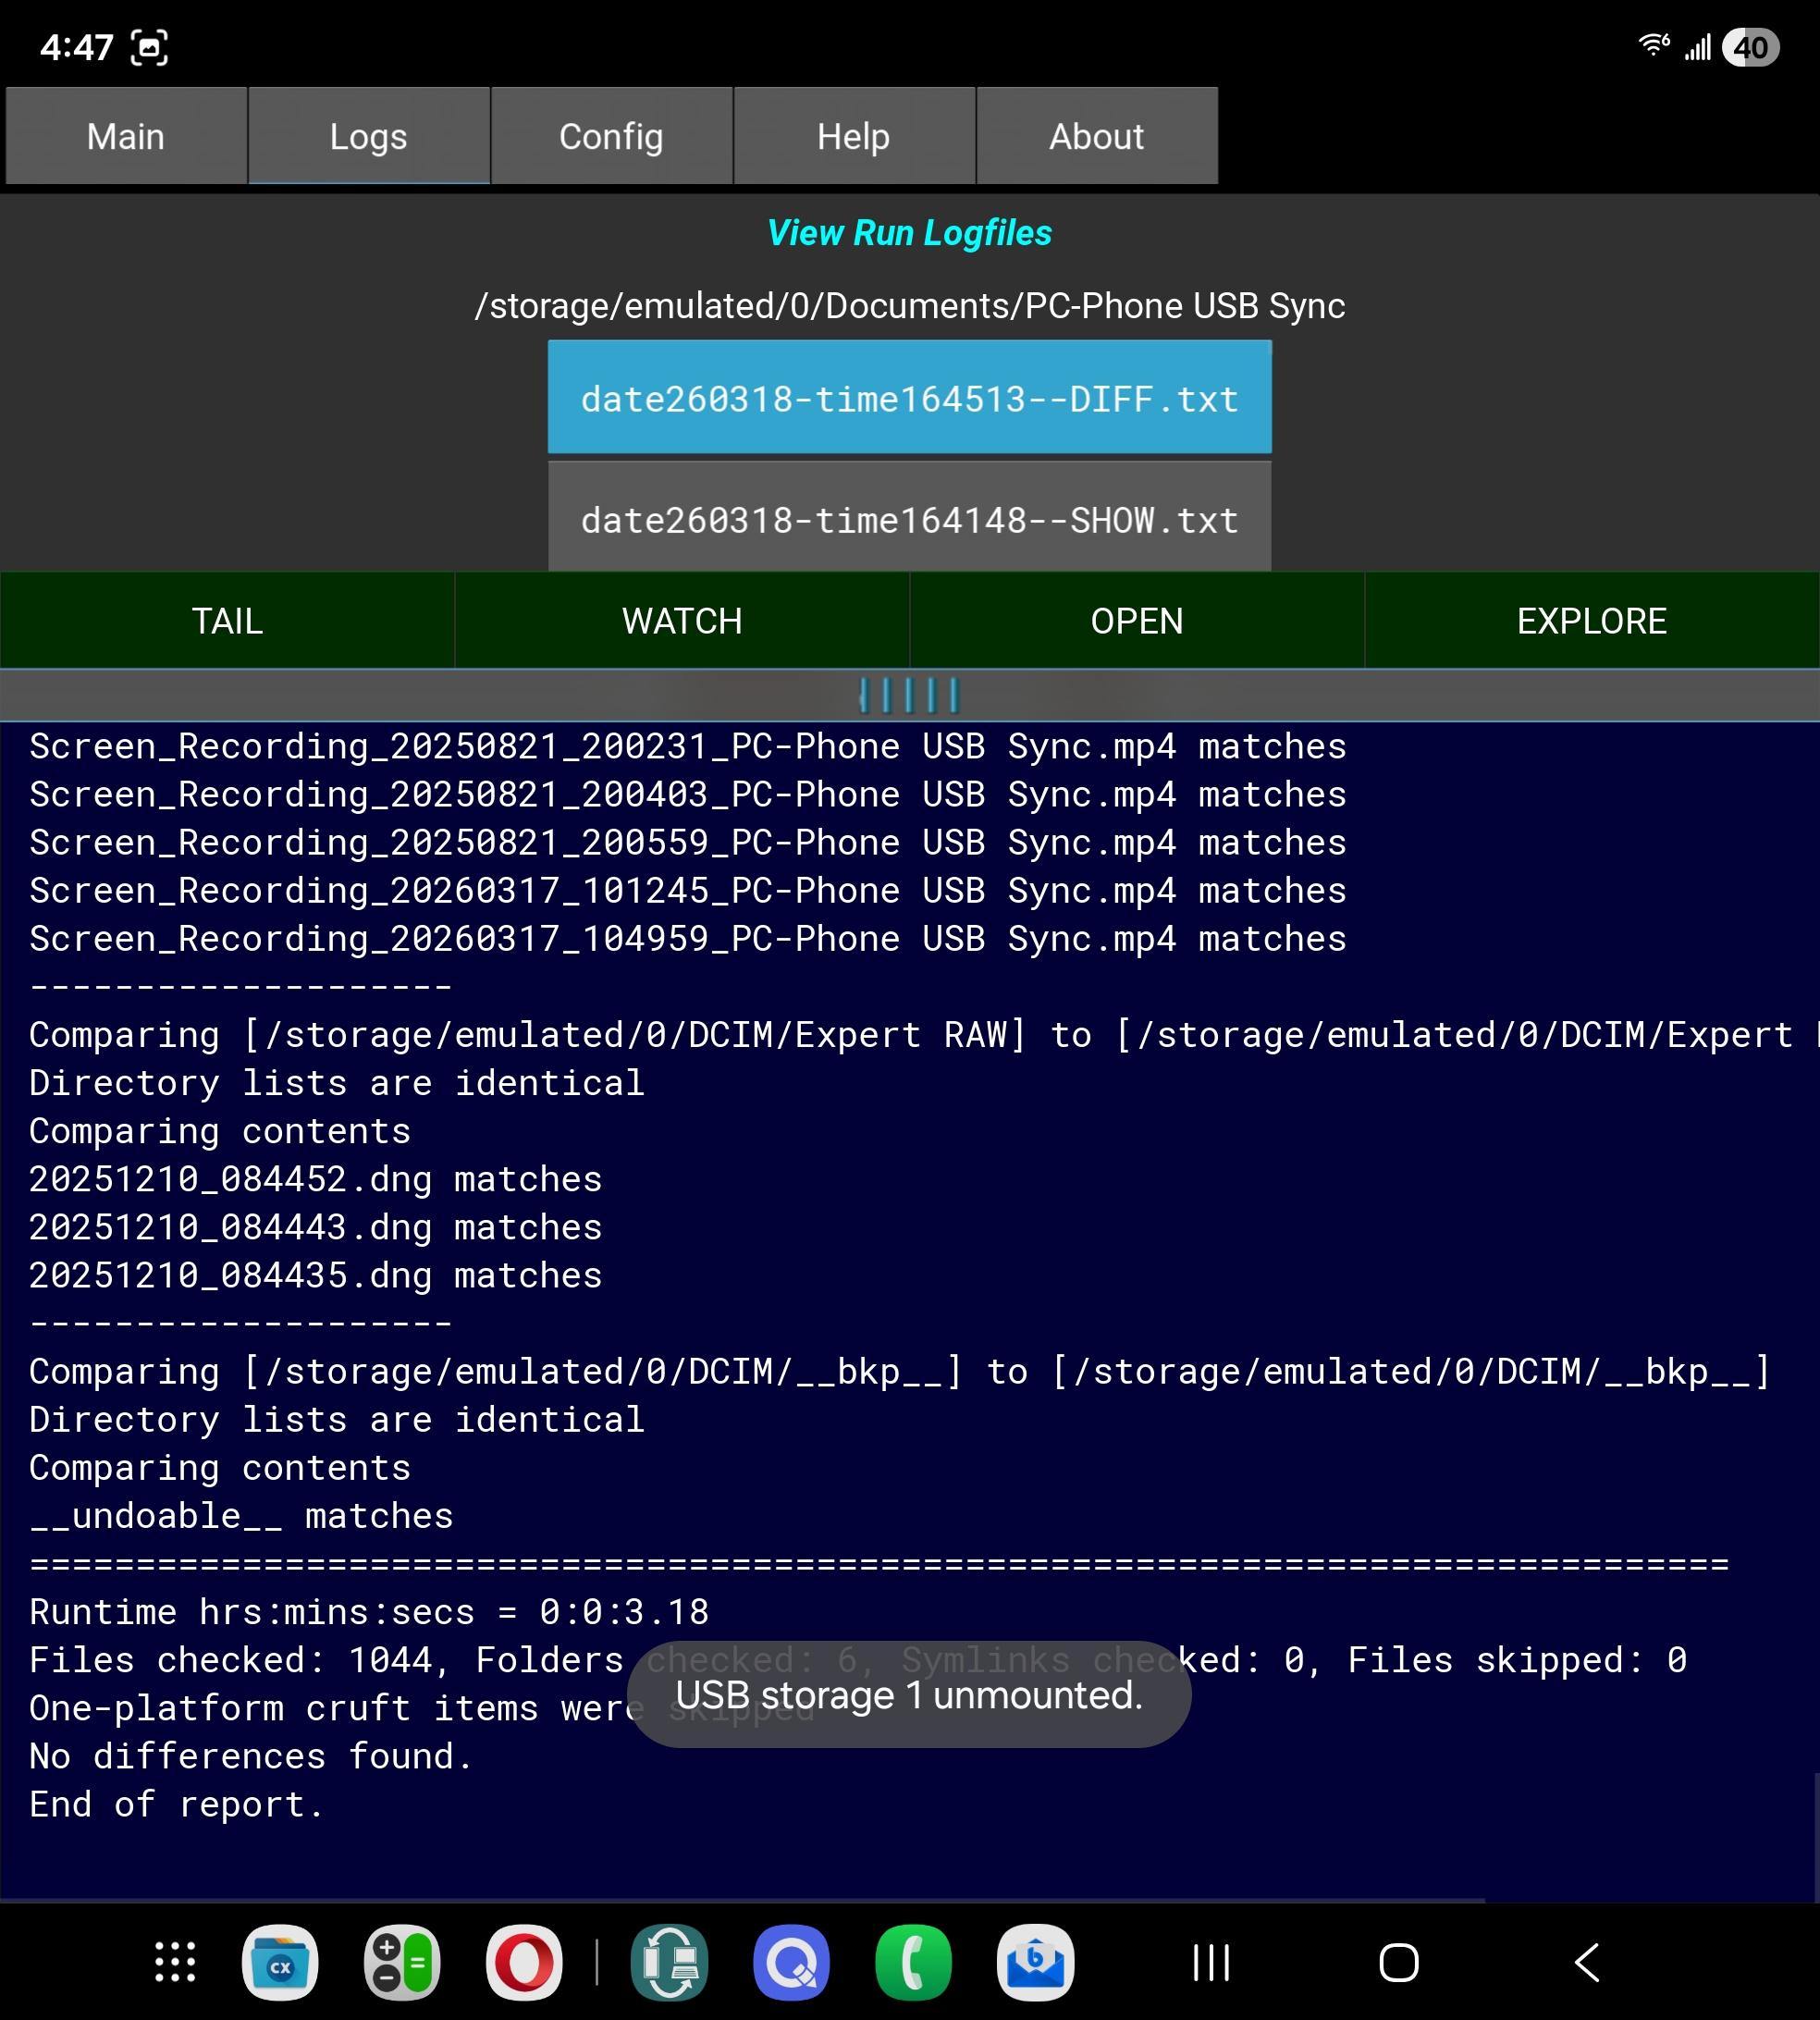Open the About tab
The image size is (1820, 2020).
click(x=1096, y=136)
